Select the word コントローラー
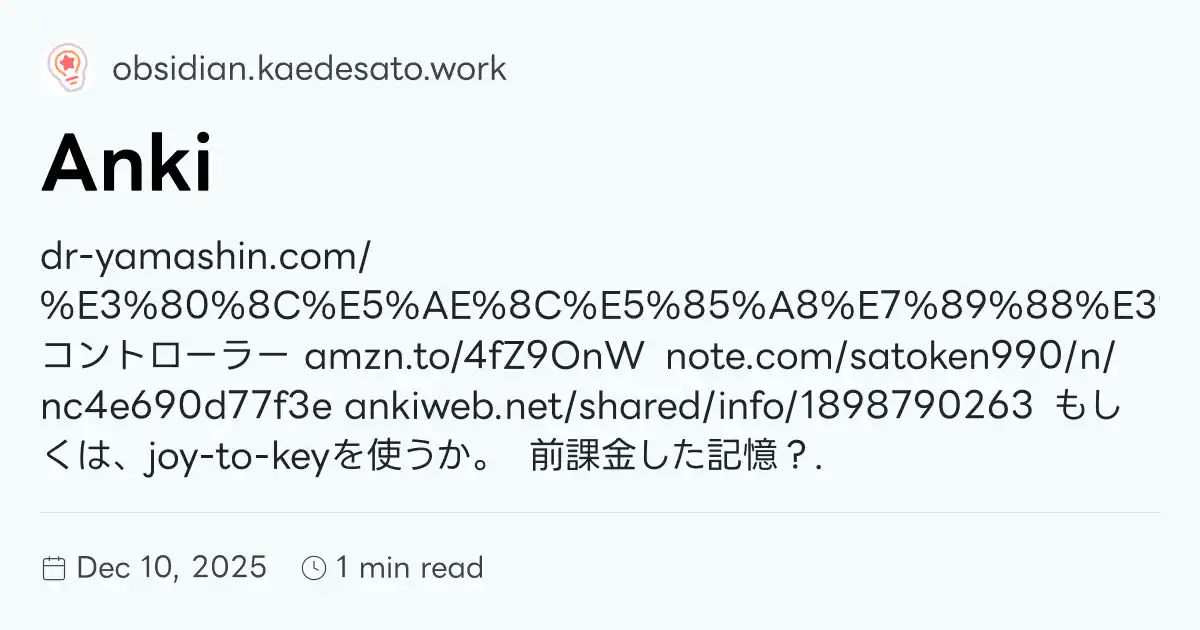This screenshot has height=630, width=1200. [x=166, y=356]
